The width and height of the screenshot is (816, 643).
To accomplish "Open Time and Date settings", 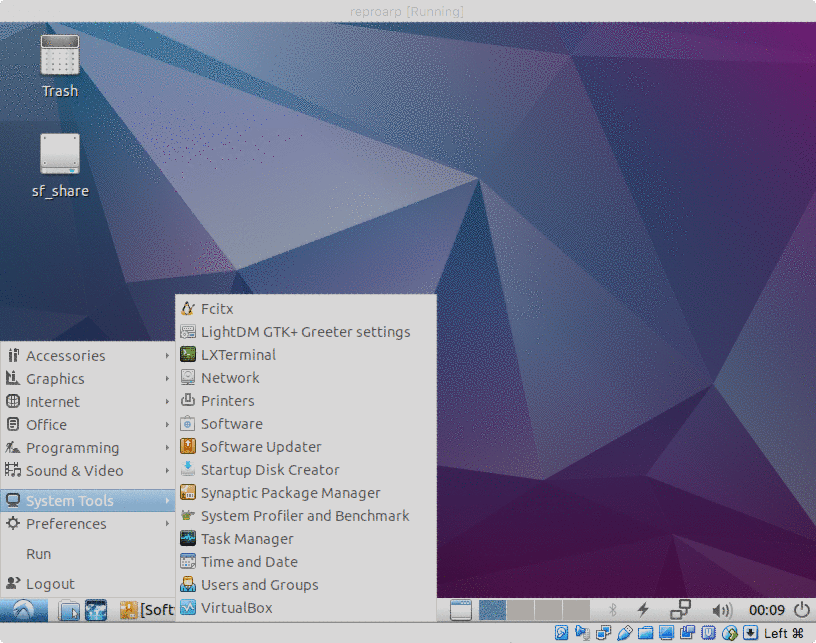I will (305, 561).
